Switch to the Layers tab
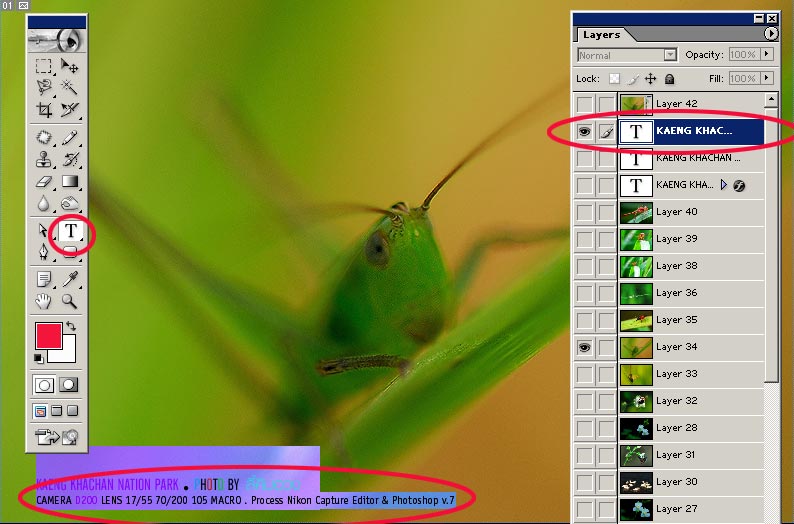 [x=601, y=34]
